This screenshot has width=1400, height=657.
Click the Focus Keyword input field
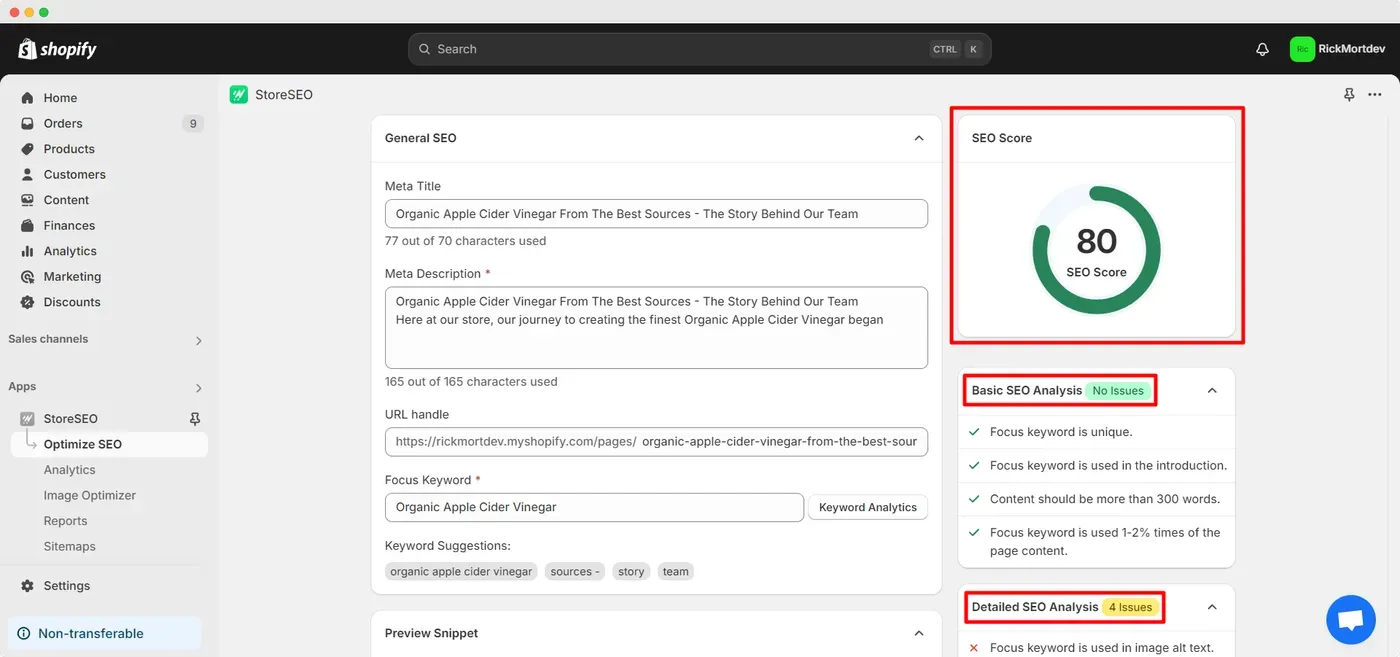click(594, 507)
